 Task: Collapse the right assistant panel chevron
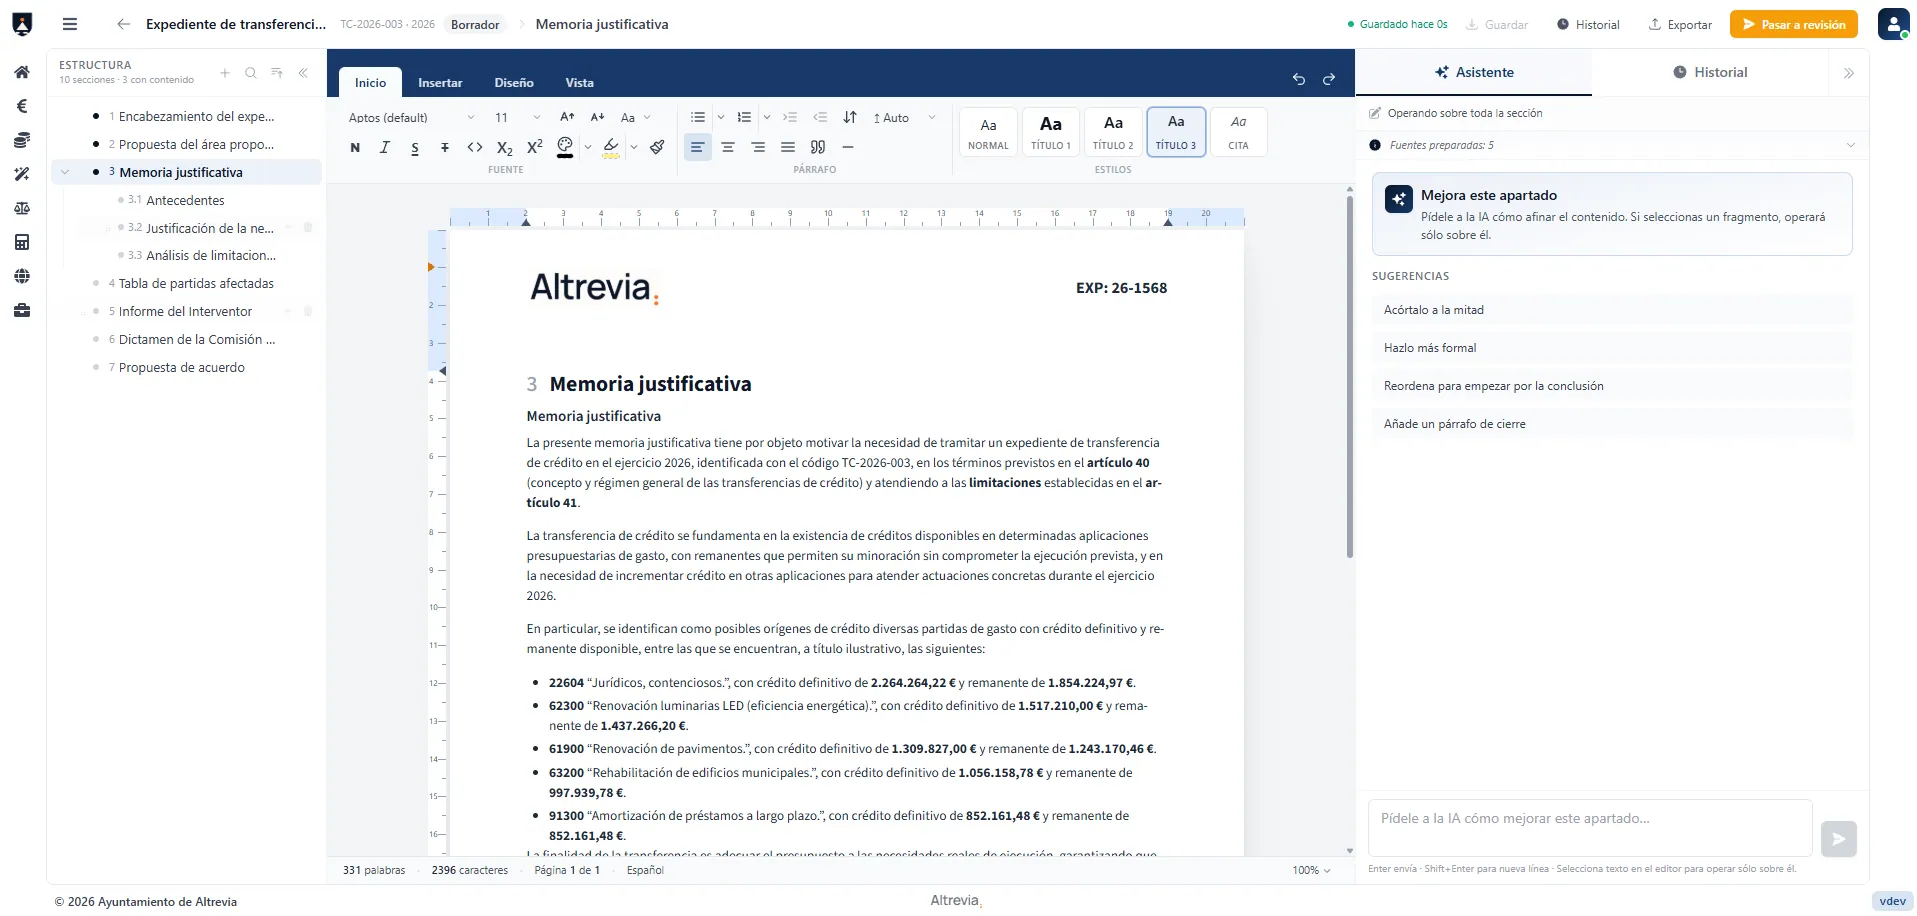(x=1849, y=73)
